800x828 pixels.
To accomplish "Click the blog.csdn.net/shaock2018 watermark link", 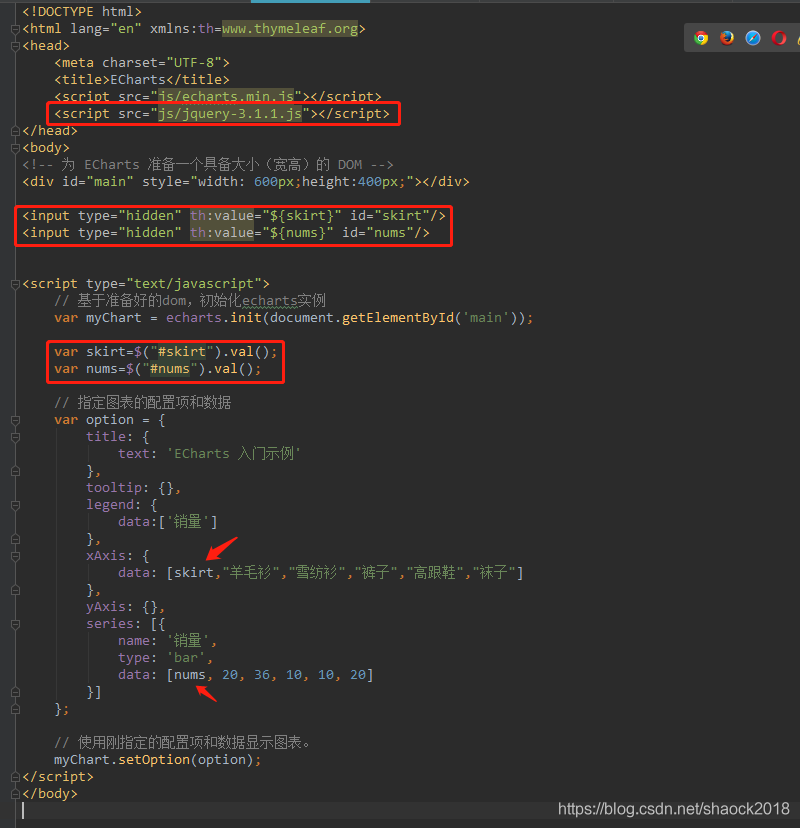I will [673, 809].
